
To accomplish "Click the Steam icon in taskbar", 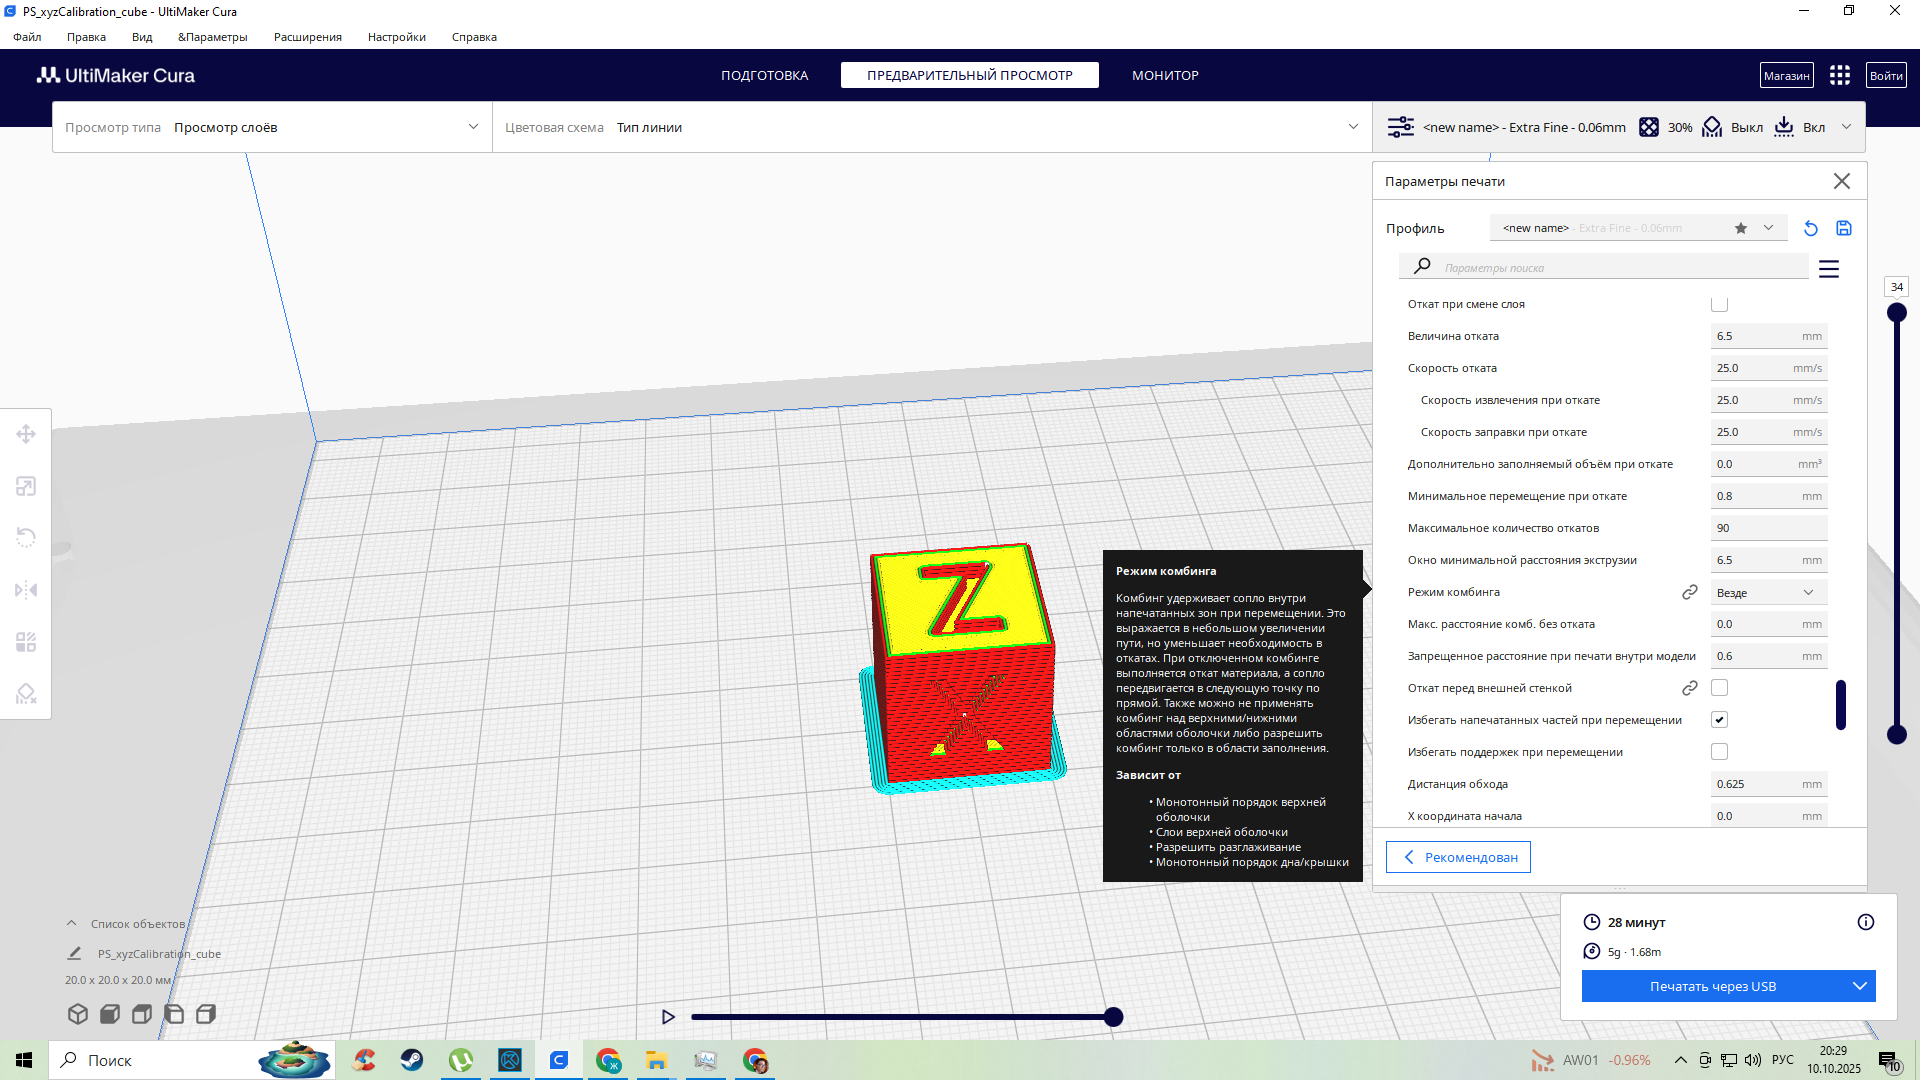I will pyautogui.click(x=412, y=1060).
